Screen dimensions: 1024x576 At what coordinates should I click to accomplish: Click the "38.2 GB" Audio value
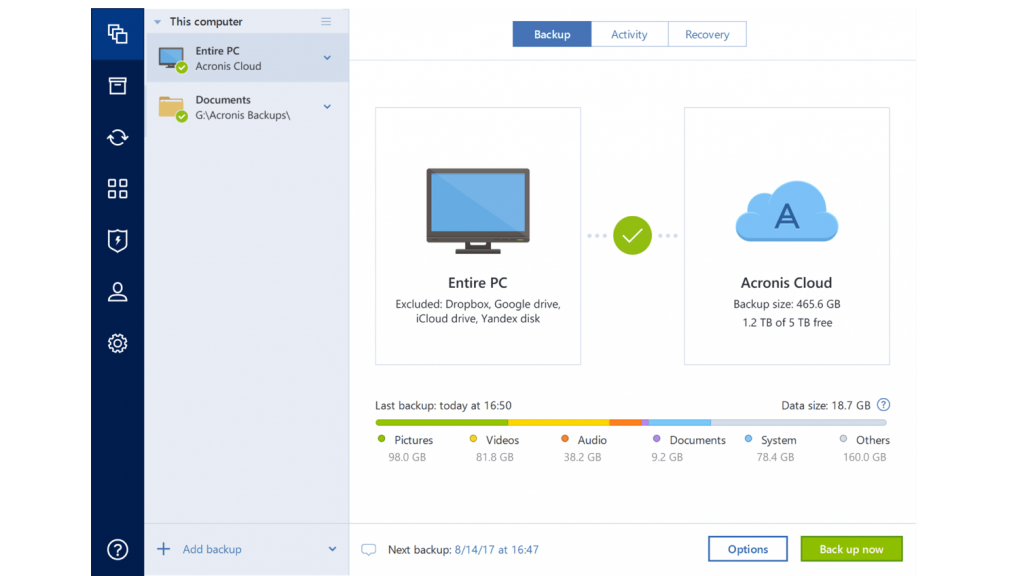click(583, 457)
